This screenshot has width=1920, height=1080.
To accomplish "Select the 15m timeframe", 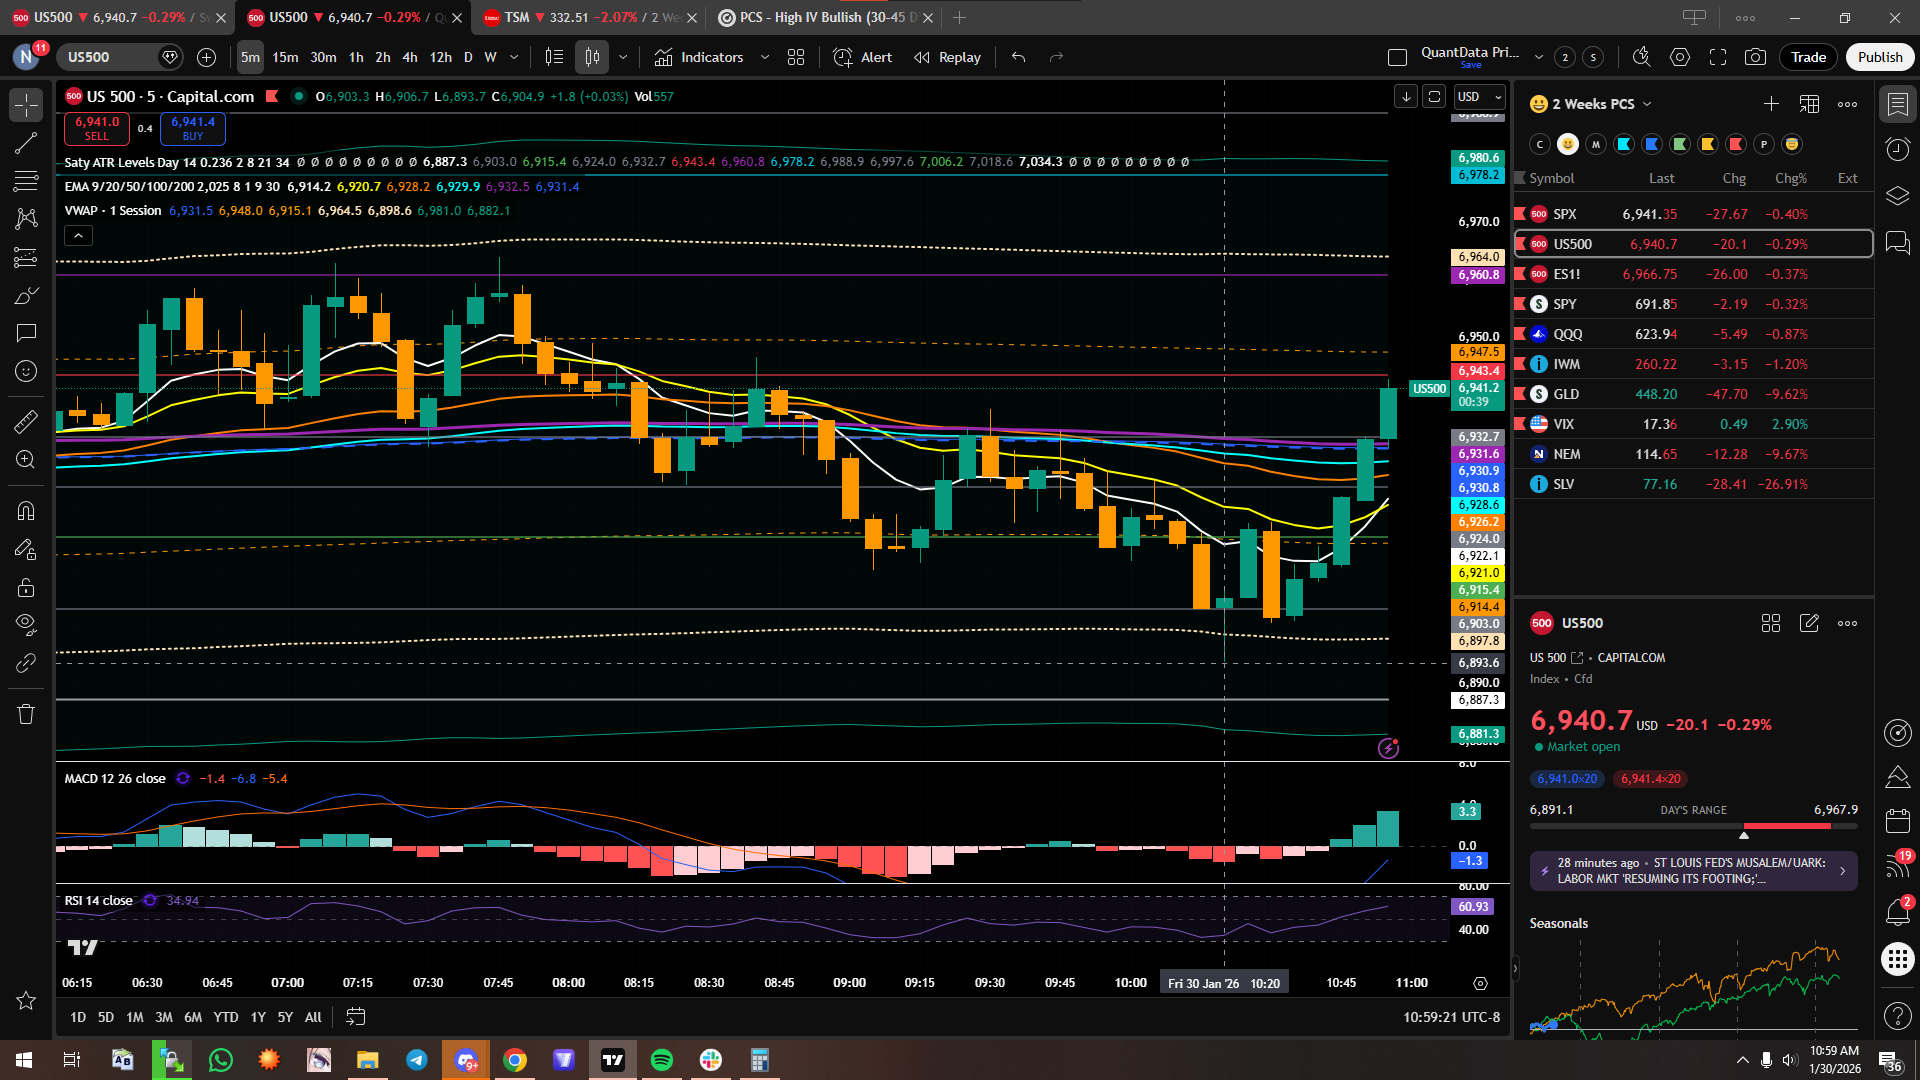I will 285,57.
